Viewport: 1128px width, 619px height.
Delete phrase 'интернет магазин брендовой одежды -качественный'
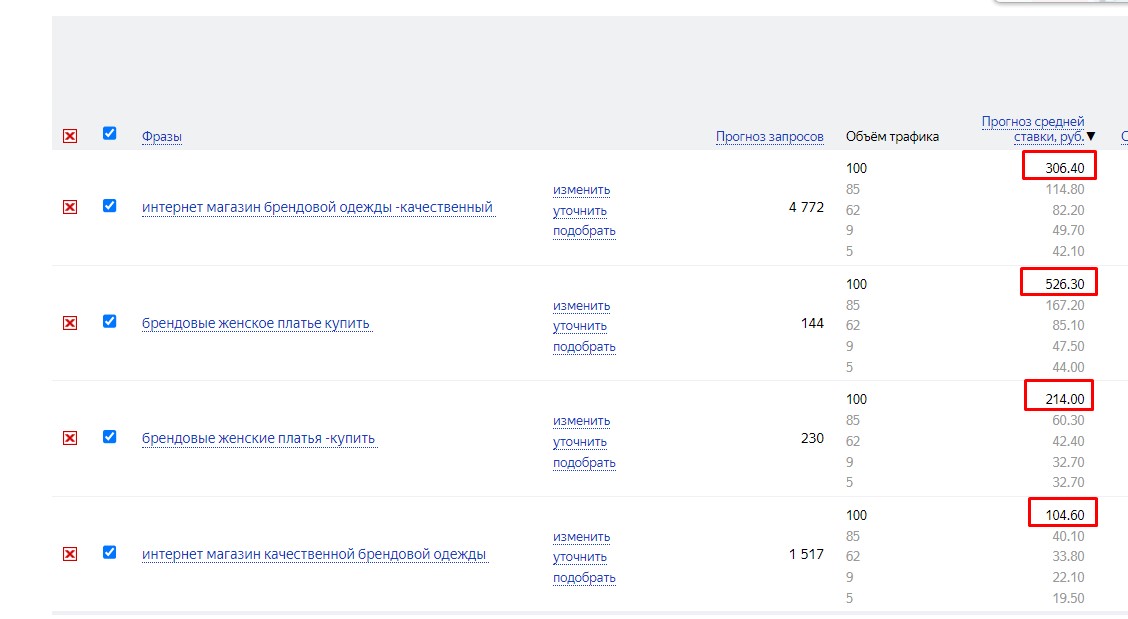(70, 207)
